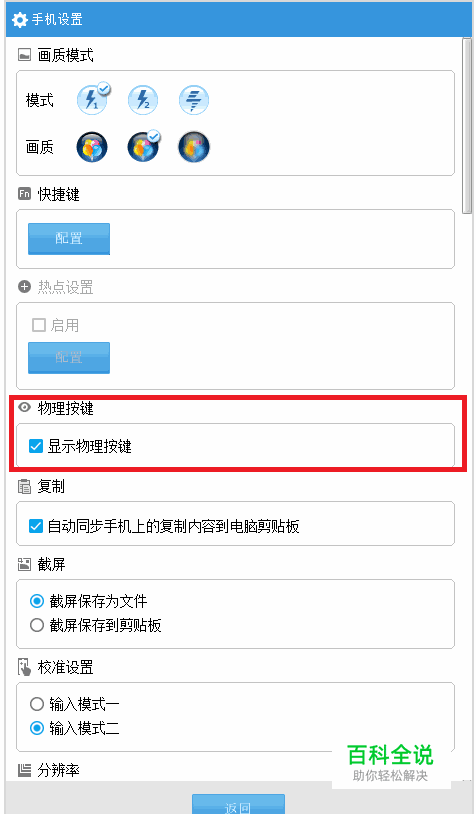Screen dimensions: 476x814
Task: Choose the third speed mode icon
Action: [x=194, y=100]
